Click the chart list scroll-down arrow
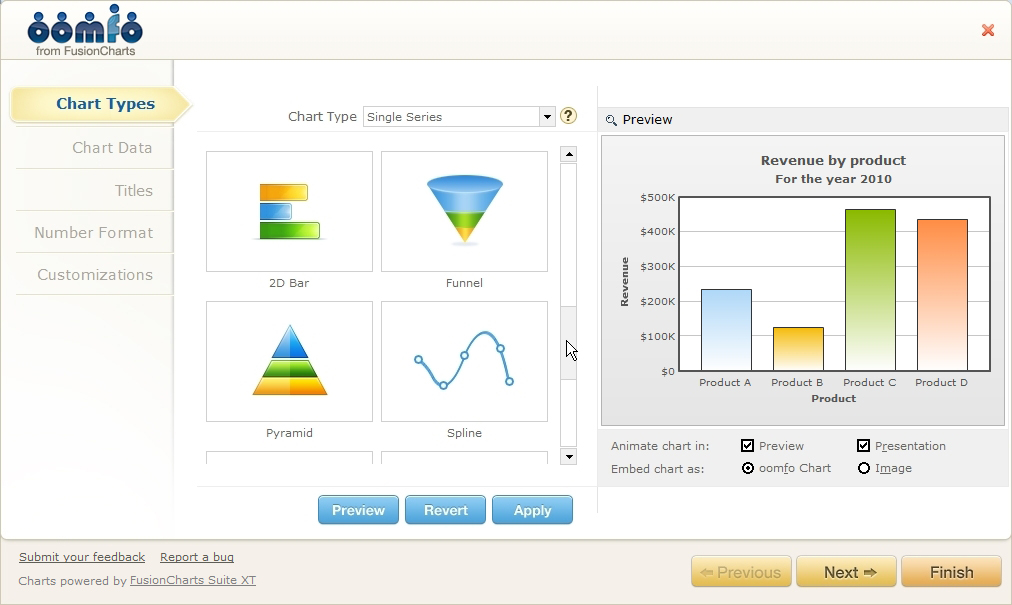The image size is (1012, 605). 568,456
